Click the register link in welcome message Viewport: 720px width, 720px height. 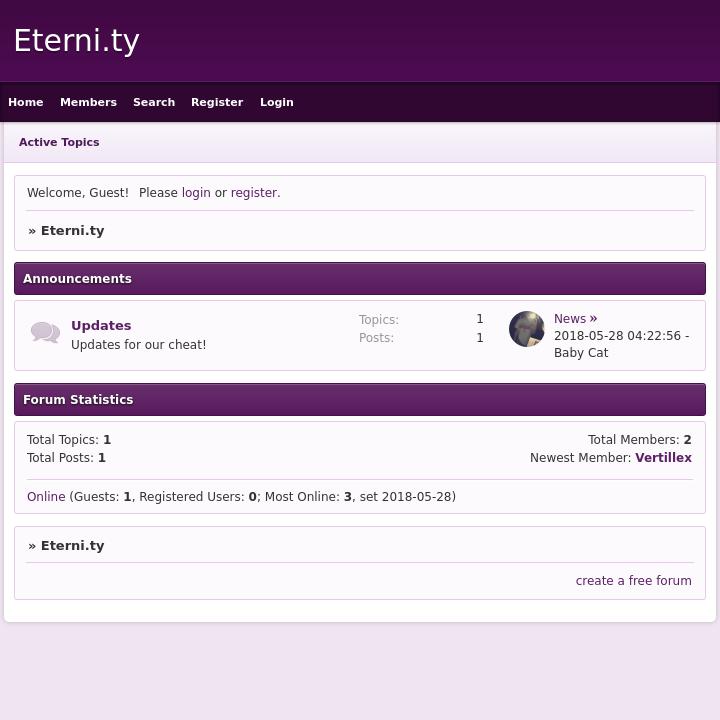254,193
